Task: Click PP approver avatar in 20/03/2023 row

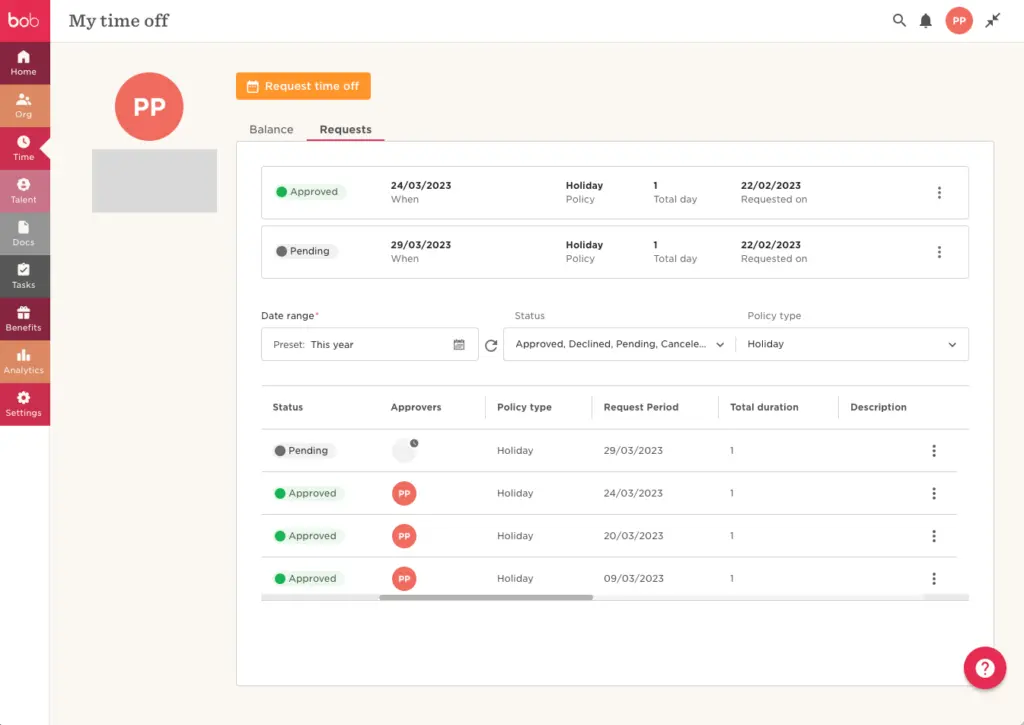Action: point(404,536)
